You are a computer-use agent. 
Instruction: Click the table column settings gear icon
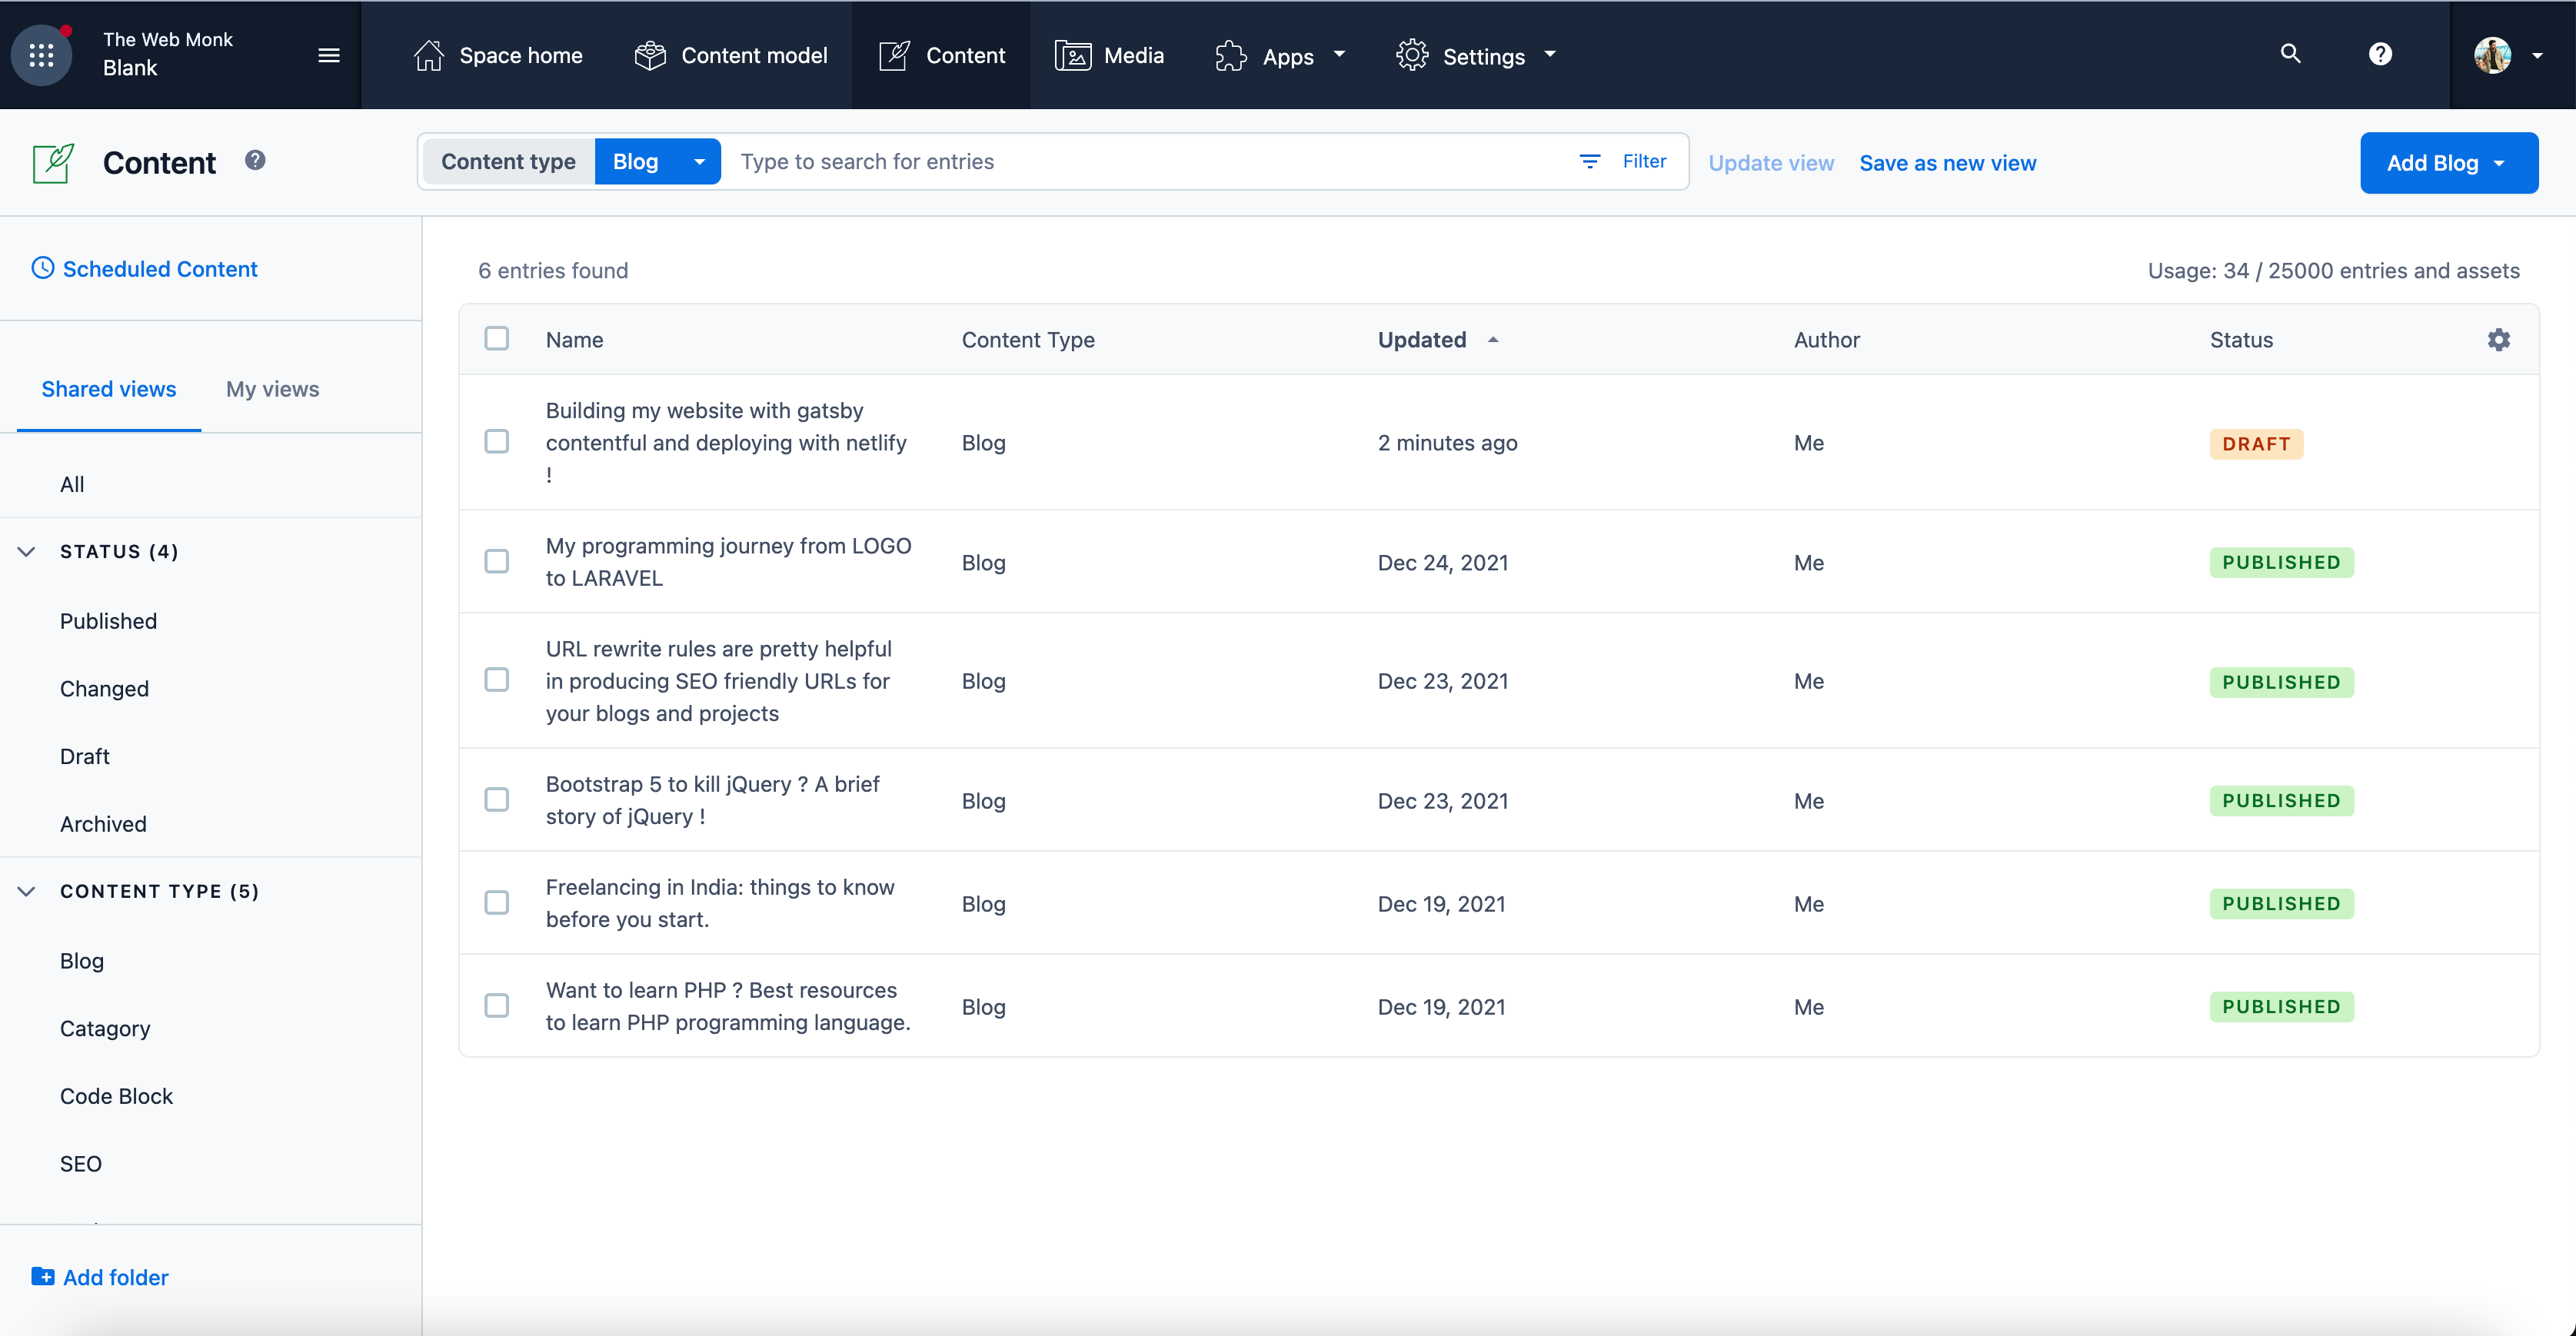(2498, 340)
